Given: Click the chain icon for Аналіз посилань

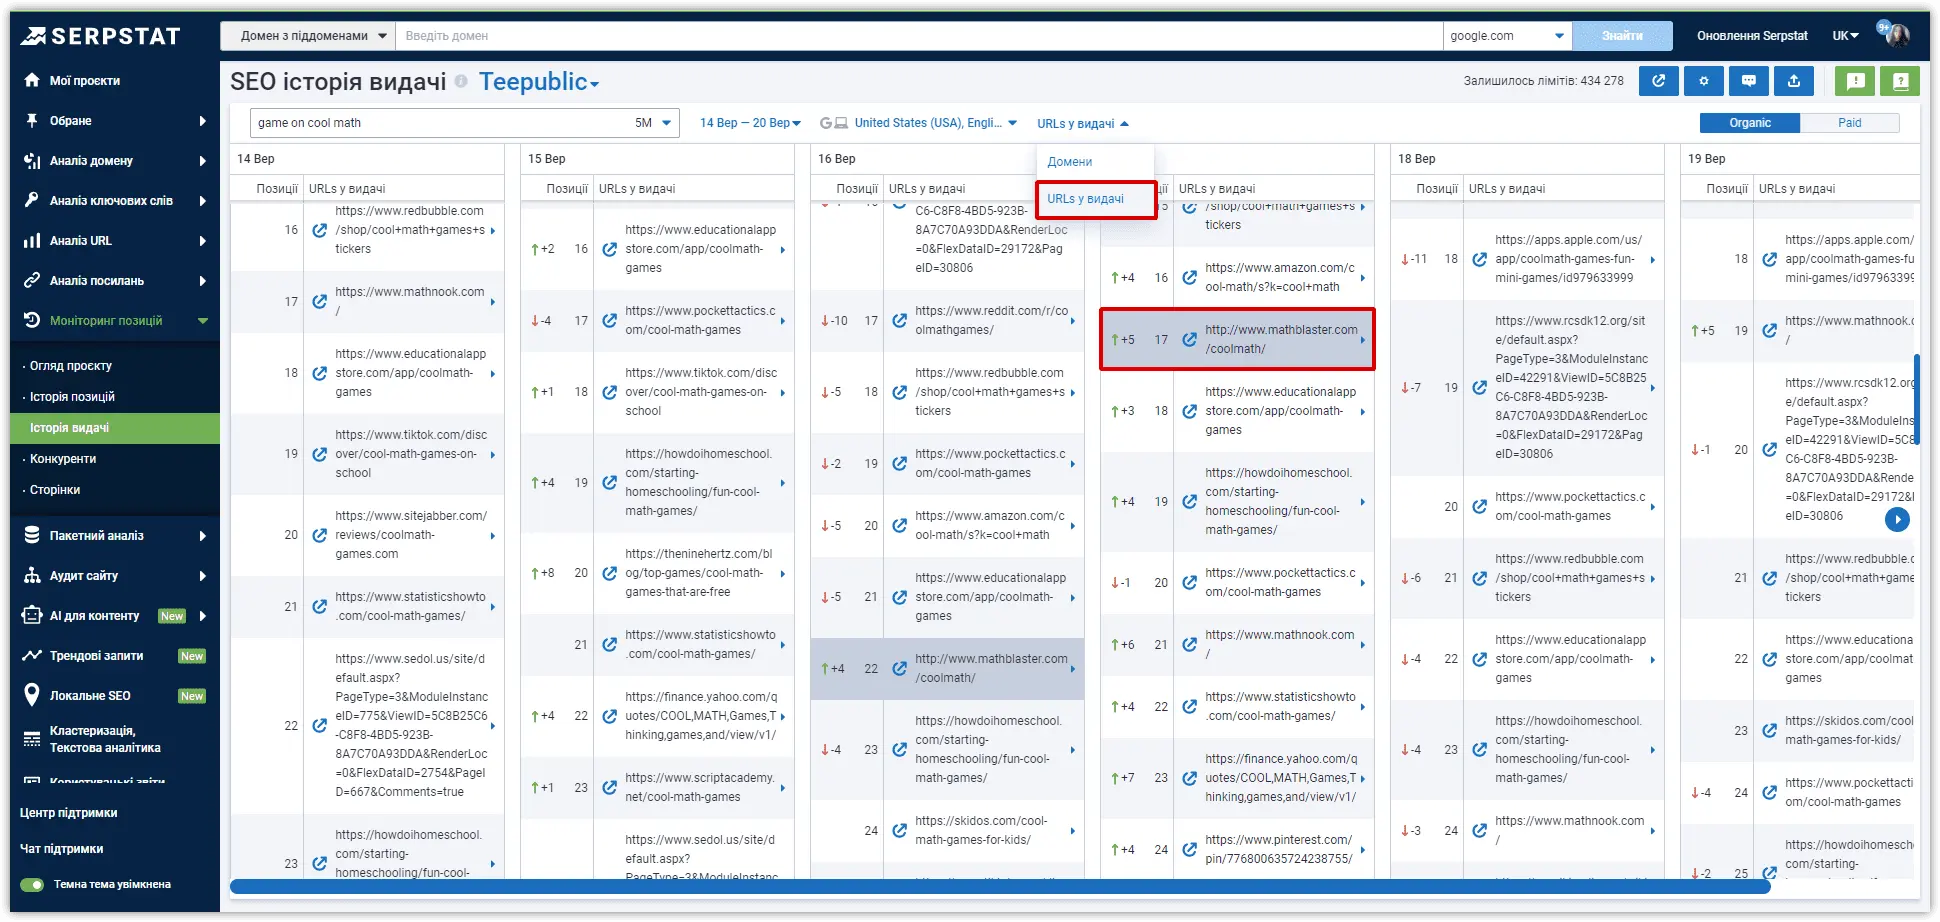Looking at the screenshot, I should tap(32, 280).
